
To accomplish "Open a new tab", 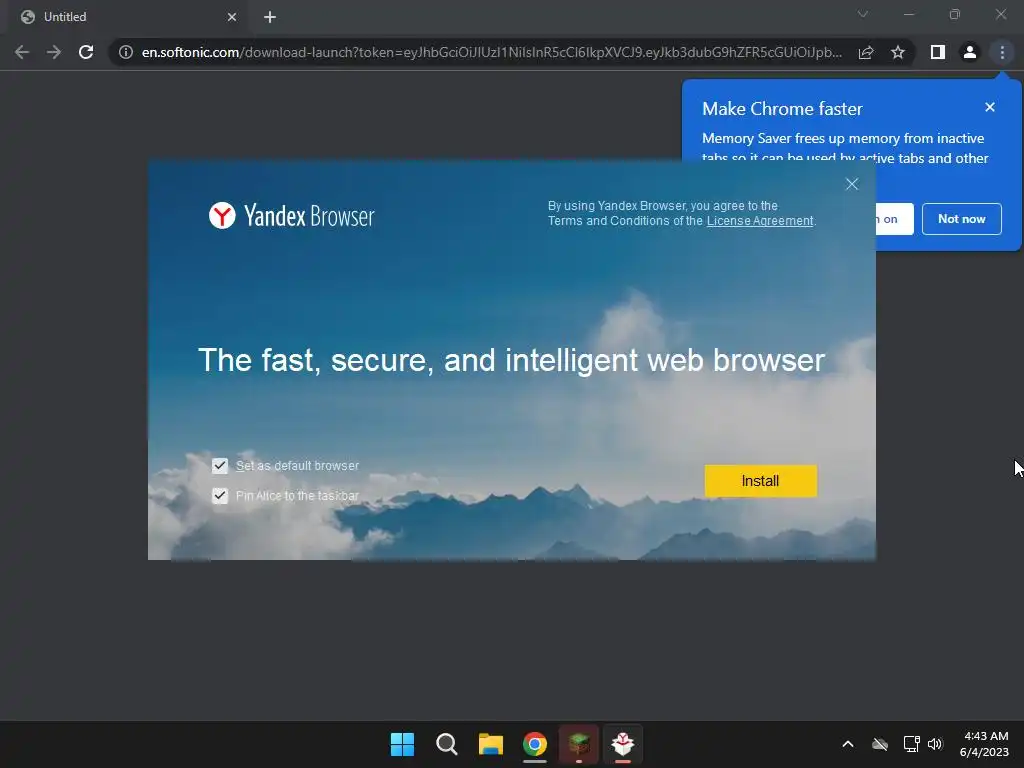I will (x=270, y=17).
